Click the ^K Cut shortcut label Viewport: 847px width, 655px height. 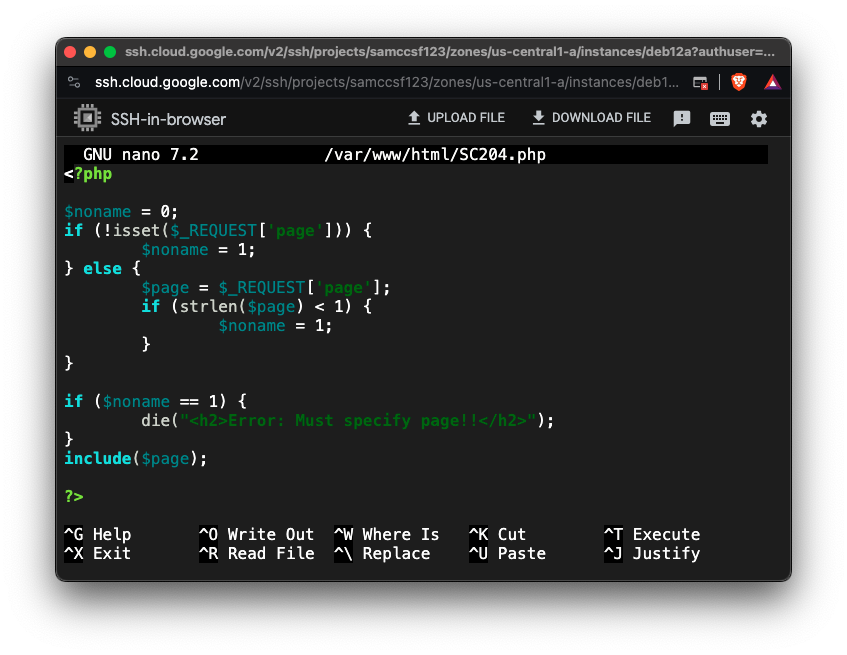(x=497, y=534)
